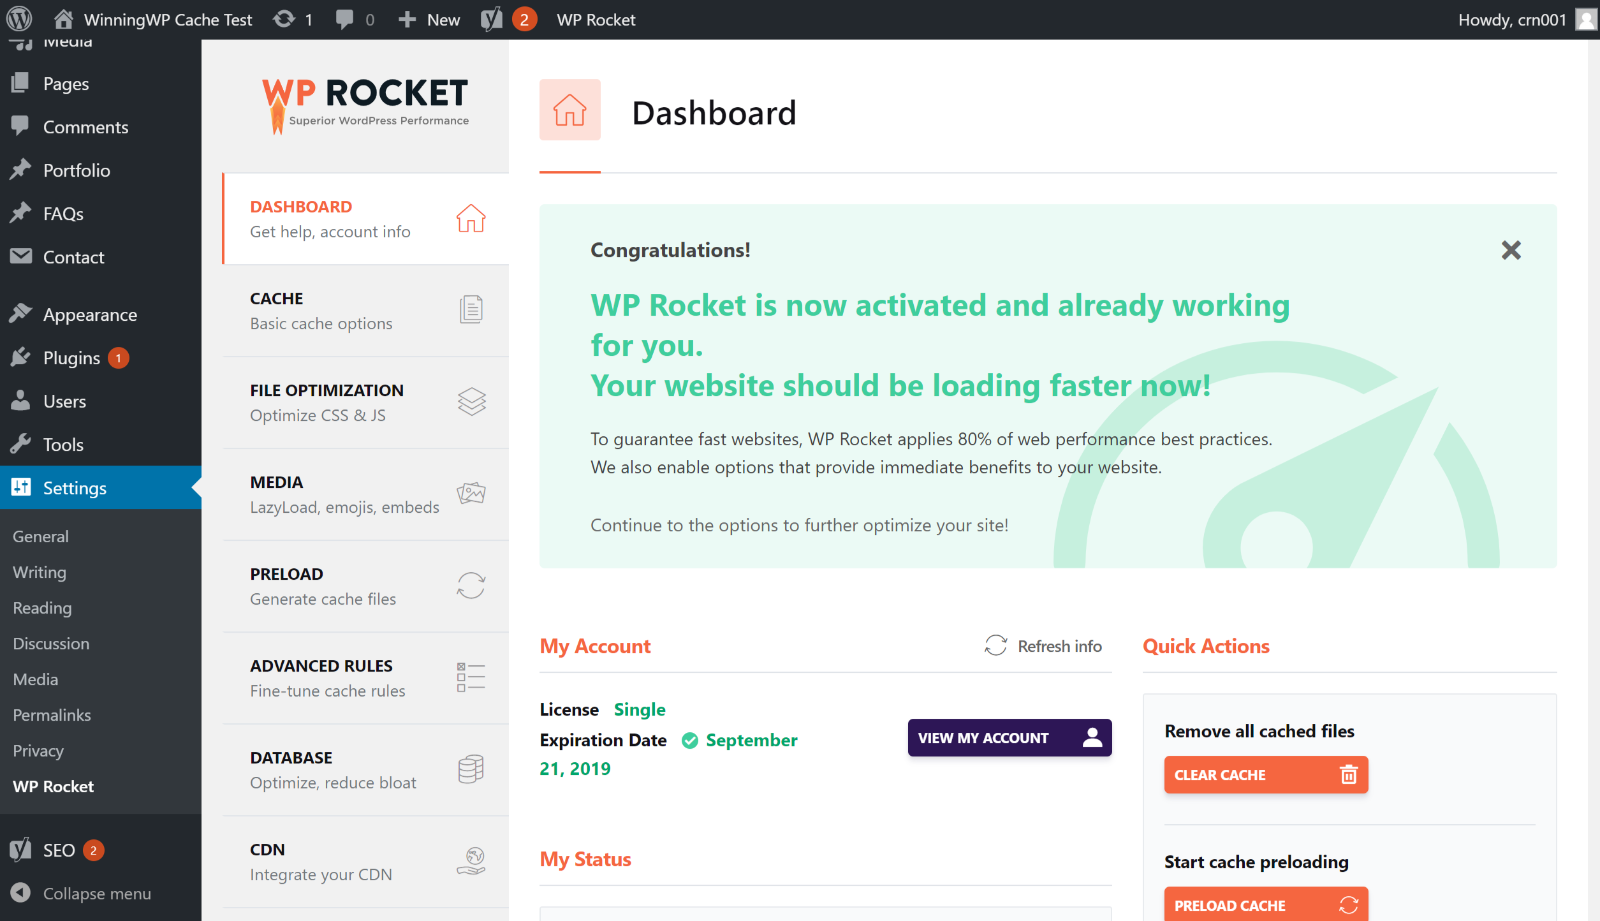Select the Database tab
The width and height of the screenshot is (1600, 921).
[366, 771]
